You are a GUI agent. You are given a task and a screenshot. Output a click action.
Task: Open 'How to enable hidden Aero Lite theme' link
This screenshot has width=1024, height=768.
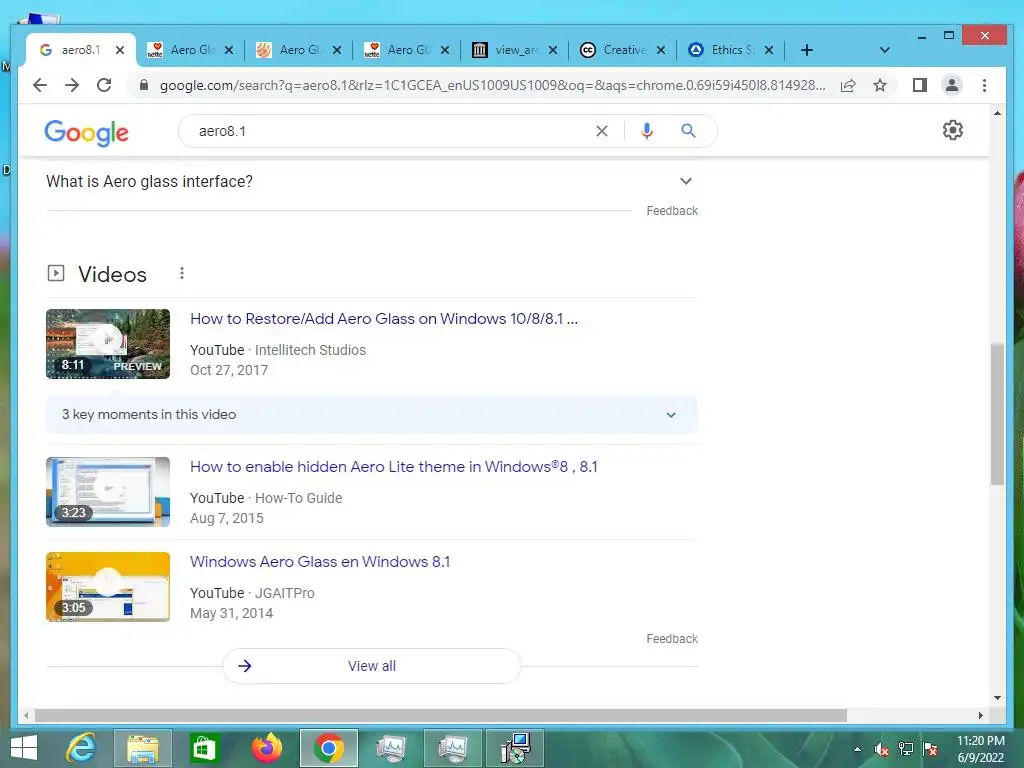pyautogui.click(x=393, y=467)
